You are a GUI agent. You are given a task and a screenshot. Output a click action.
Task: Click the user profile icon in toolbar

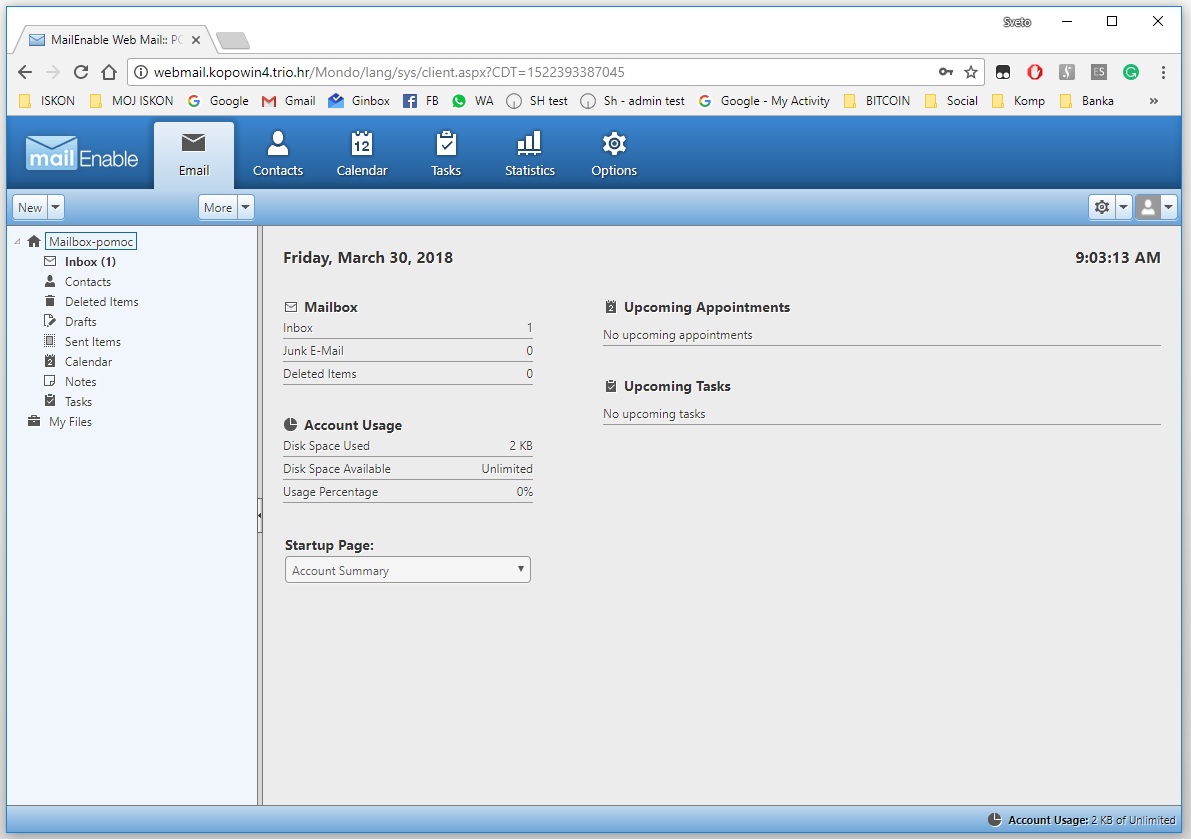coord(1148,207)
